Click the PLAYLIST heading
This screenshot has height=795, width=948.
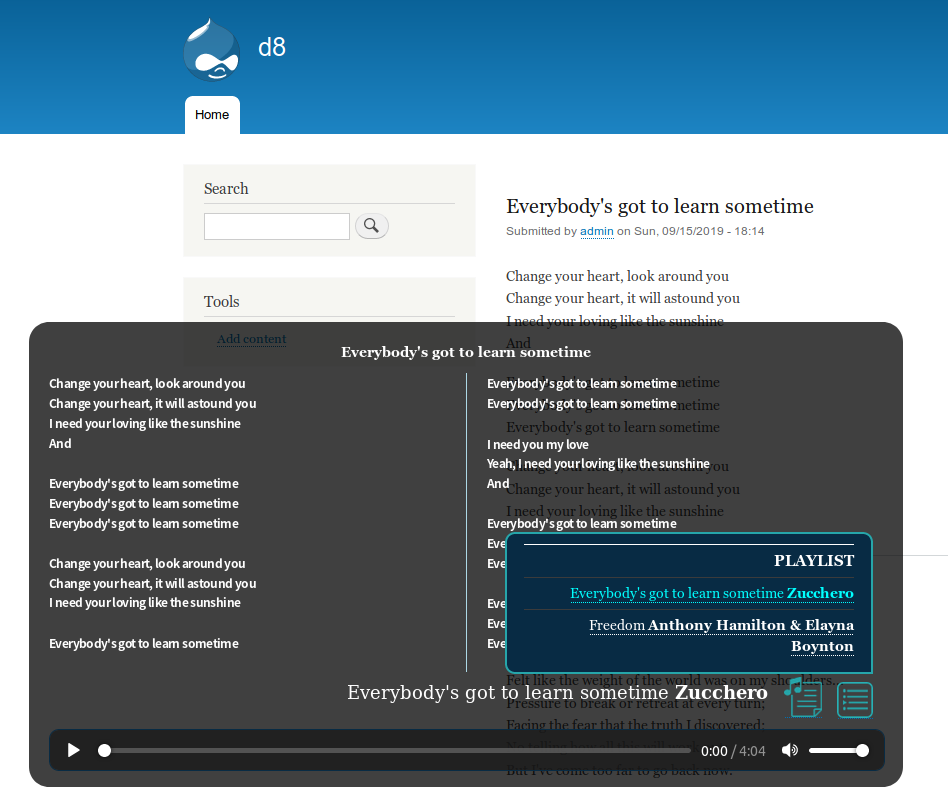pyautogui.click(x=814, y=560)
